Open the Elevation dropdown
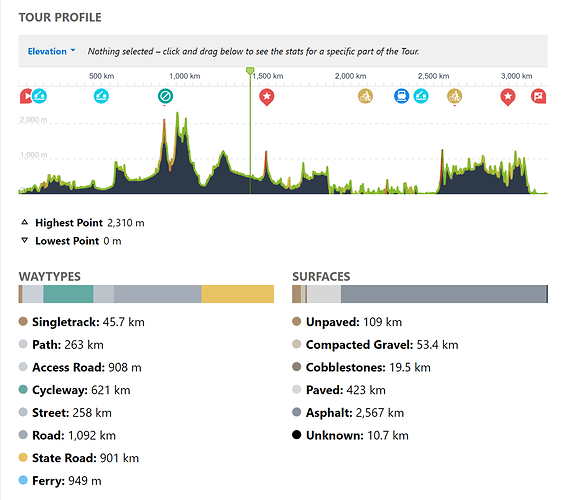This screenshot has width=565, height=500. click(x=52, y=51)
